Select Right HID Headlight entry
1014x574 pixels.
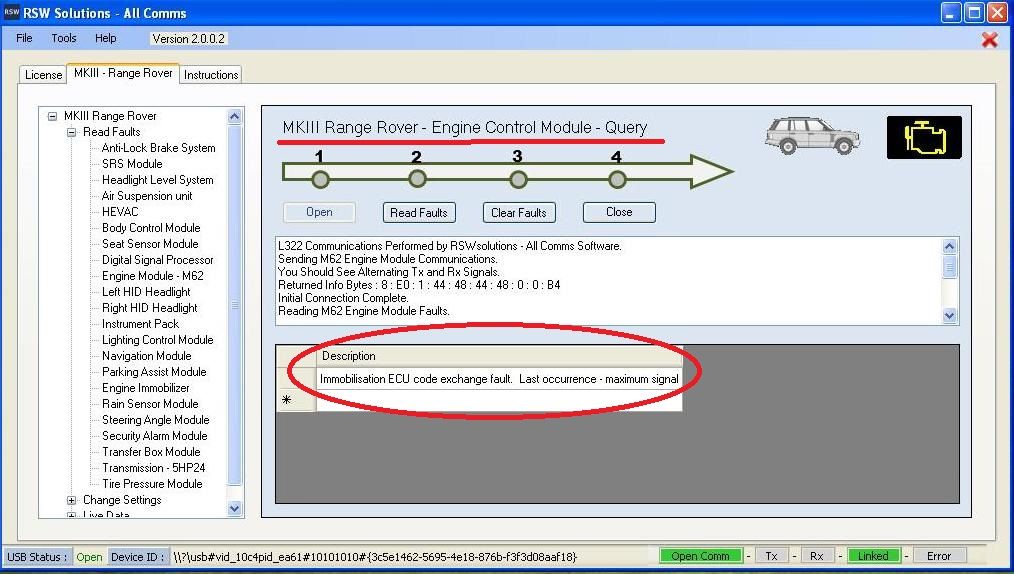[149, 308]
